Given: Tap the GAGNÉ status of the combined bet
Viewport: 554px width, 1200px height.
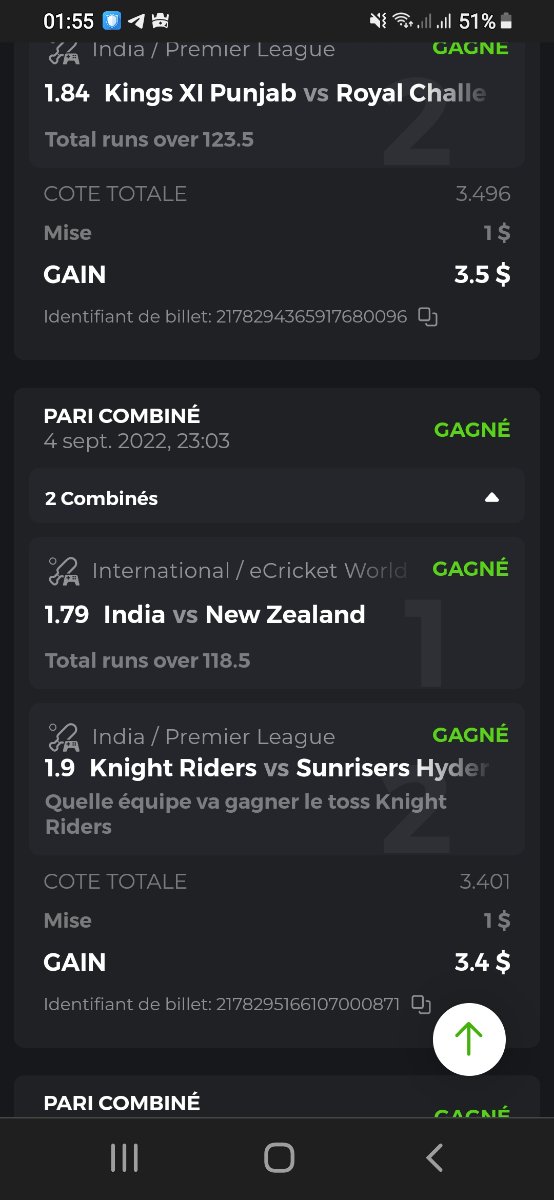Looking at the screenshot, I should 472,429.
